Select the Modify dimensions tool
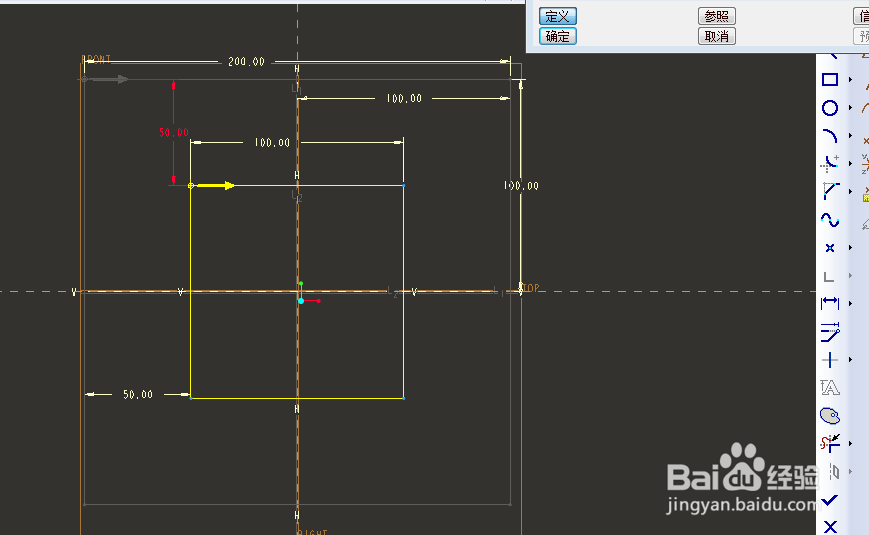Viewport: 869px width, 535px height. click(x=830, y=332)
